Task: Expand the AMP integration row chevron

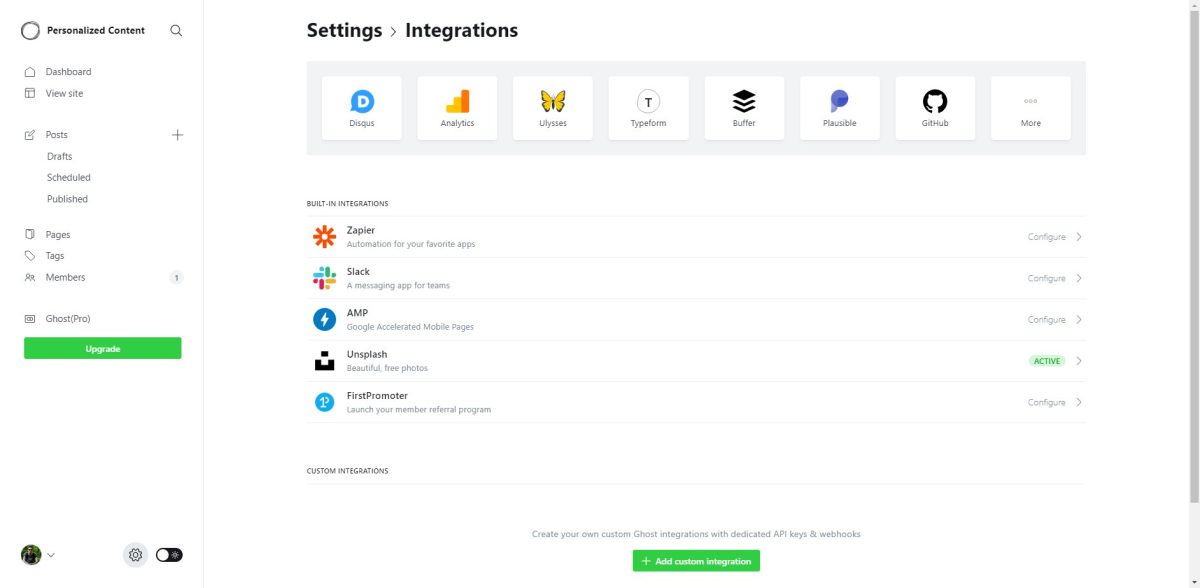Action: click(1079, 319)
